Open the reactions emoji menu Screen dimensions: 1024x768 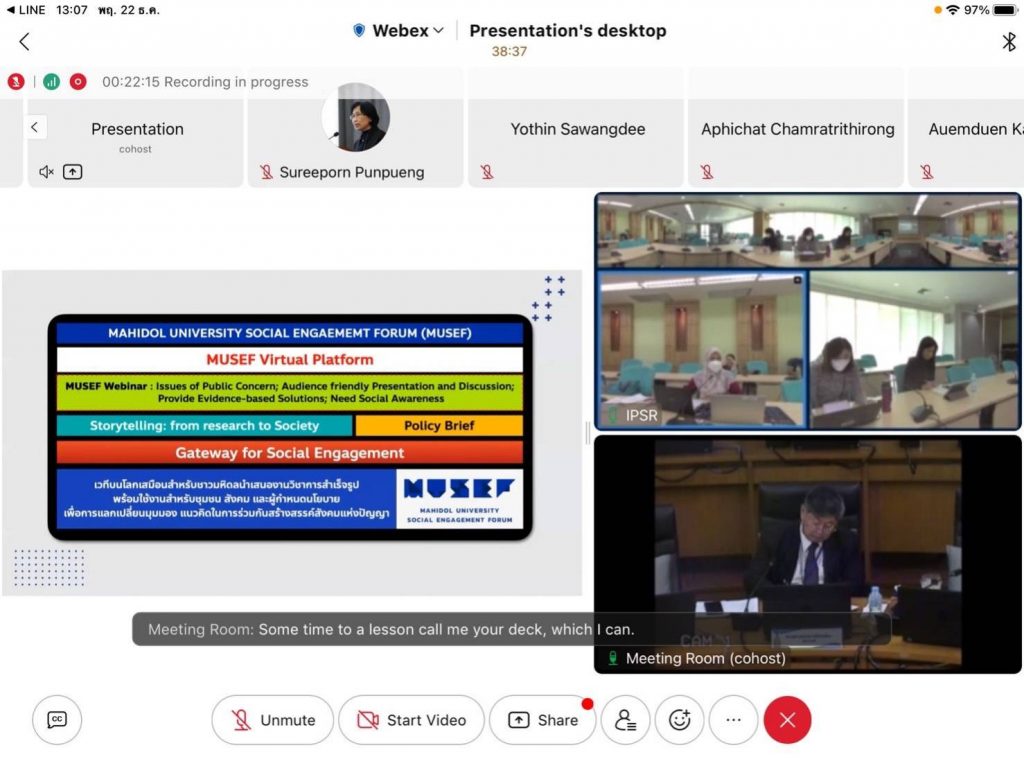679,720
